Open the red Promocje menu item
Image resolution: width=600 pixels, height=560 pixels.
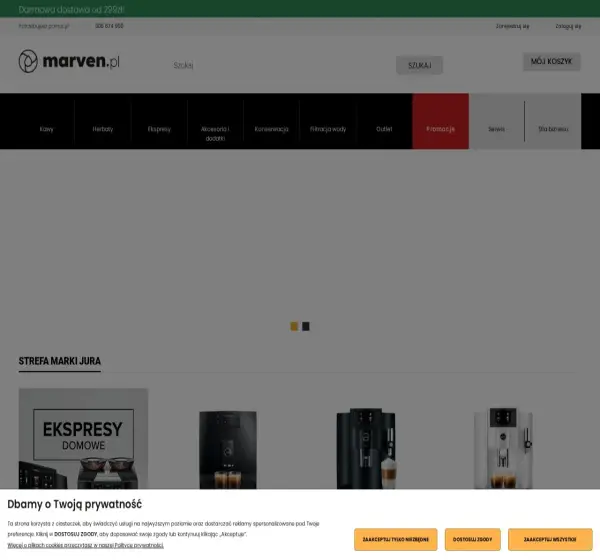tap(440, 121)
